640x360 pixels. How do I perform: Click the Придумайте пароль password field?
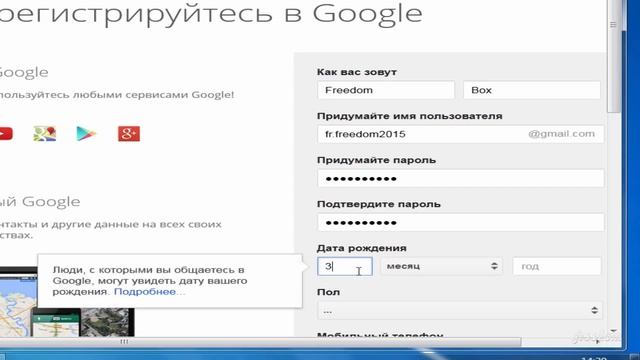(x=460, y=178)
